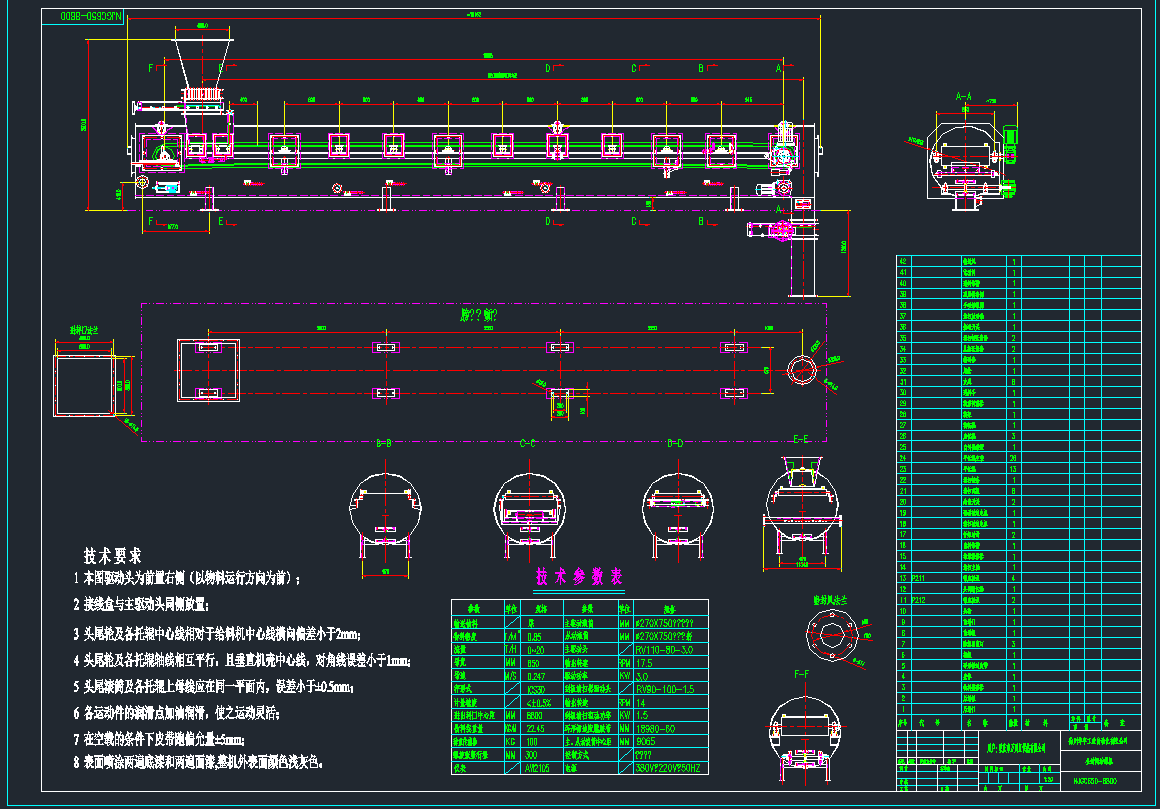The height and width of the screenshot is (809, 1160).
Task: Click the D-D section circular view
Action: pyautogui.click(x=675, y=508)
